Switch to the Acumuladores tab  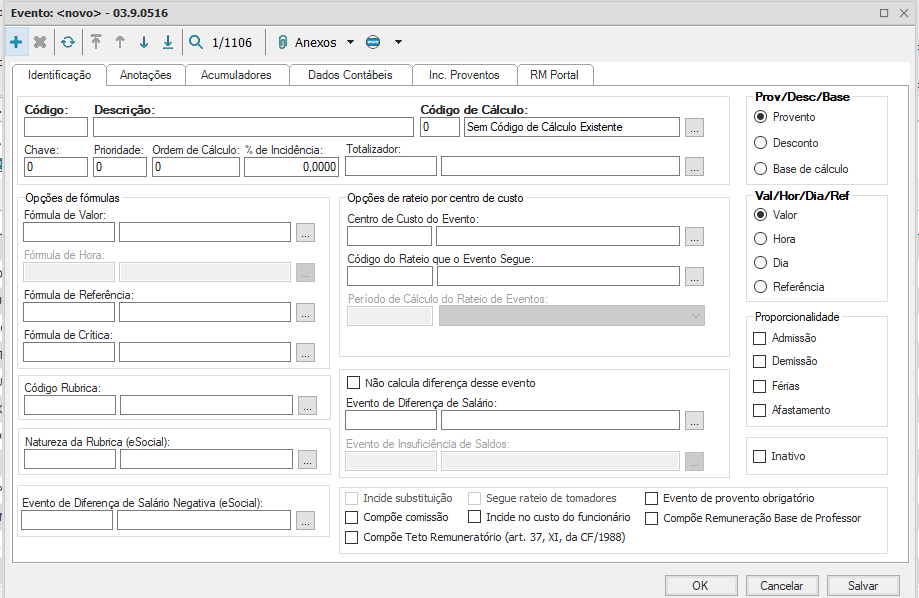[235, 75]
